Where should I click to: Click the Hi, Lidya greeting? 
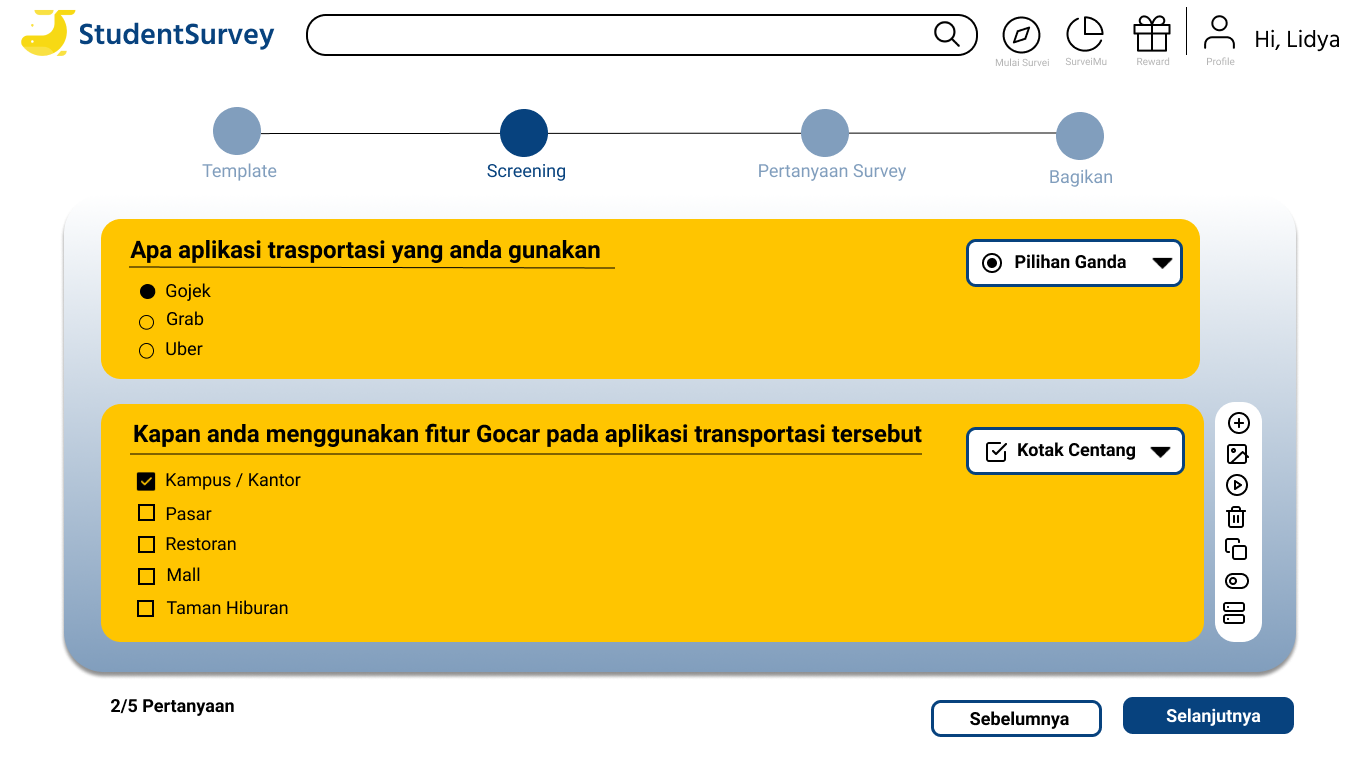pyautogui.click(x=1297, y=39)
